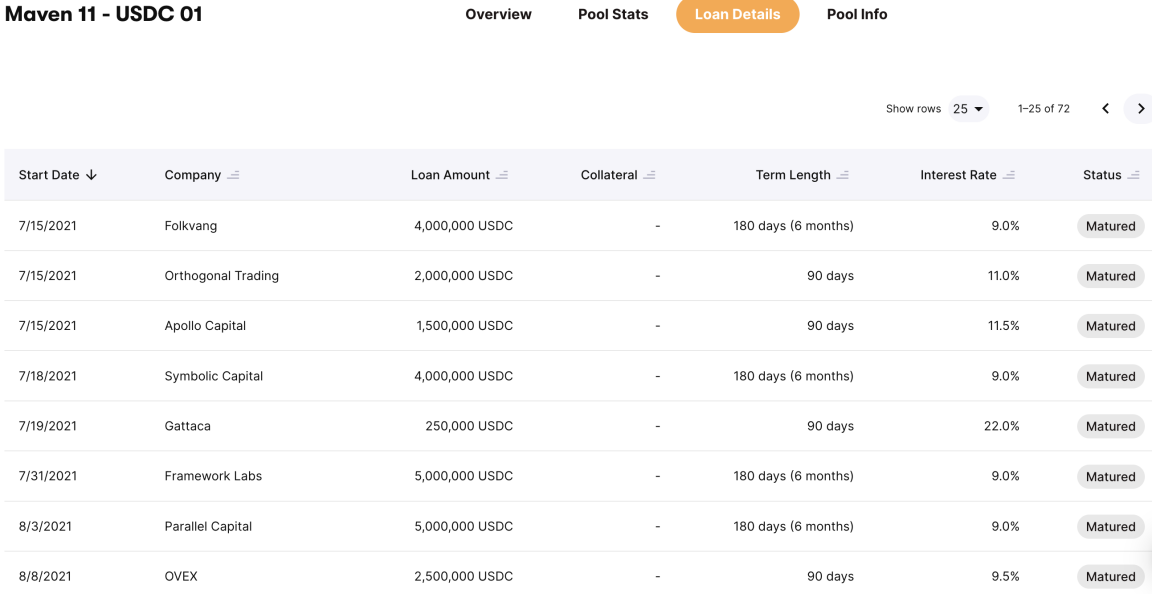This screenshot has width=1152, height=594.
Task: Click the Status column header label
Action: tap(1102, 175)
